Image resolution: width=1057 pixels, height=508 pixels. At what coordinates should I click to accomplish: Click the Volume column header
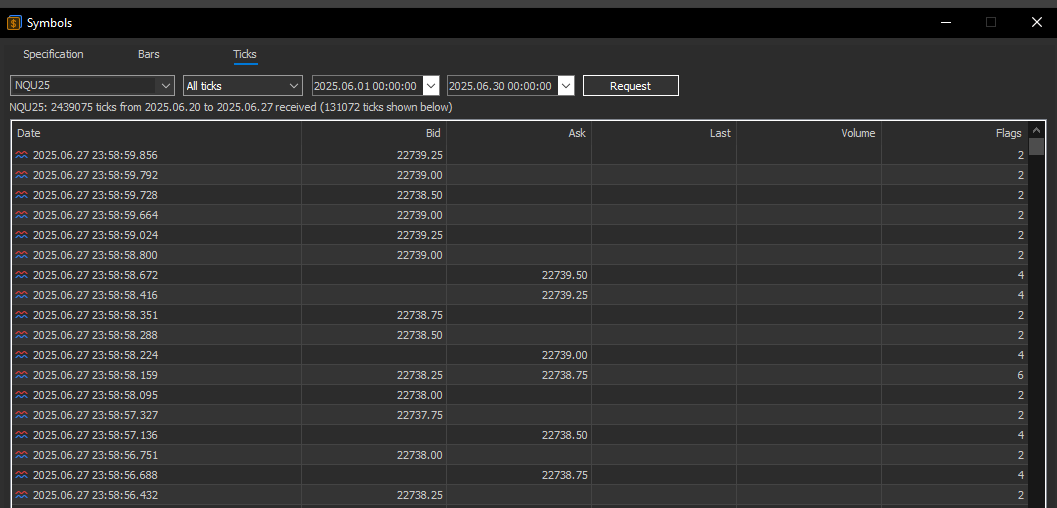(808, 133)
